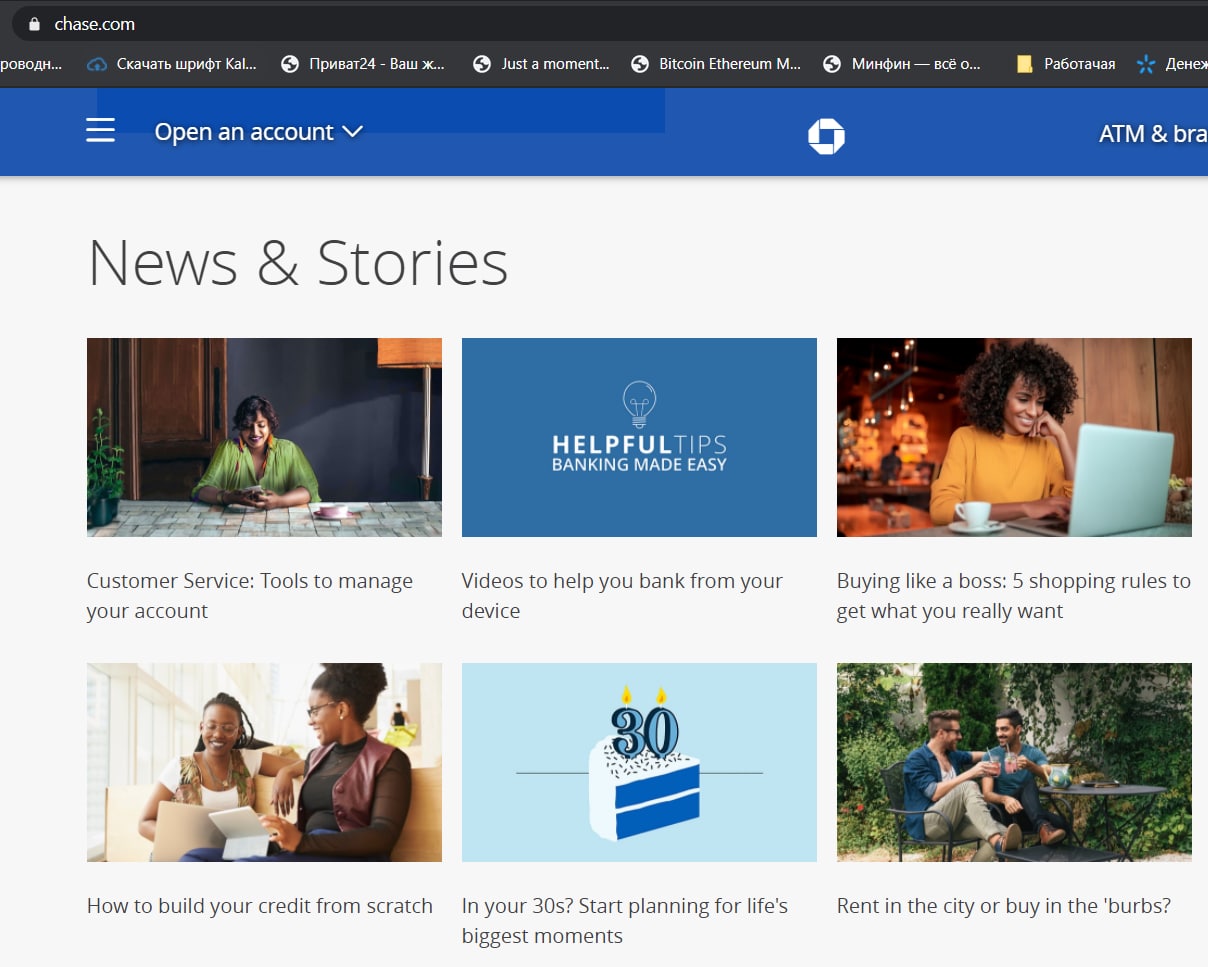Open Buying like a boss article link

point(1014,596)
